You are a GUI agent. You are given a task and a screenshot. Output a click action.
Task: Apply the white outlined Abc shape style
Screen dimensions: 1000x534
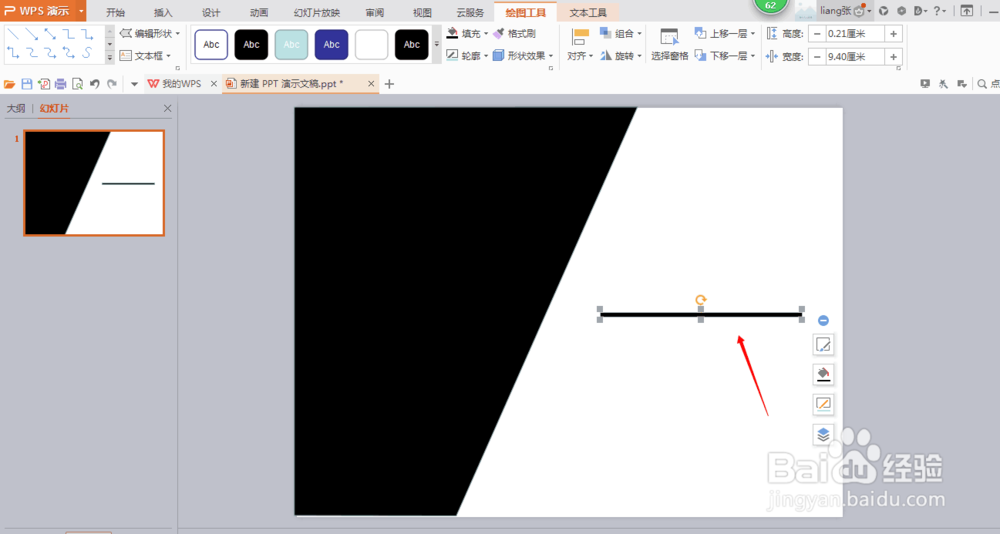(x=211, y=45)
